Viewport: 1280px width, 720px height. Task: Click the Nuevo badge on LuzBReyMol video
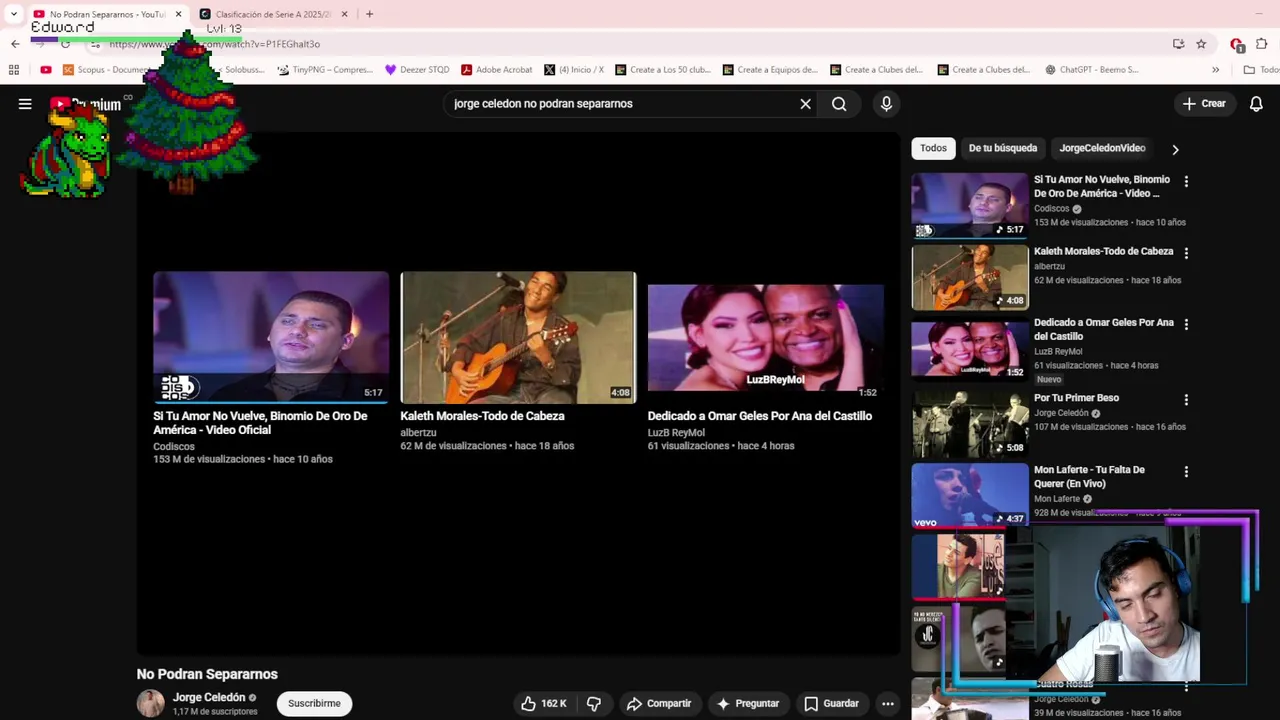pos(1049,380)
